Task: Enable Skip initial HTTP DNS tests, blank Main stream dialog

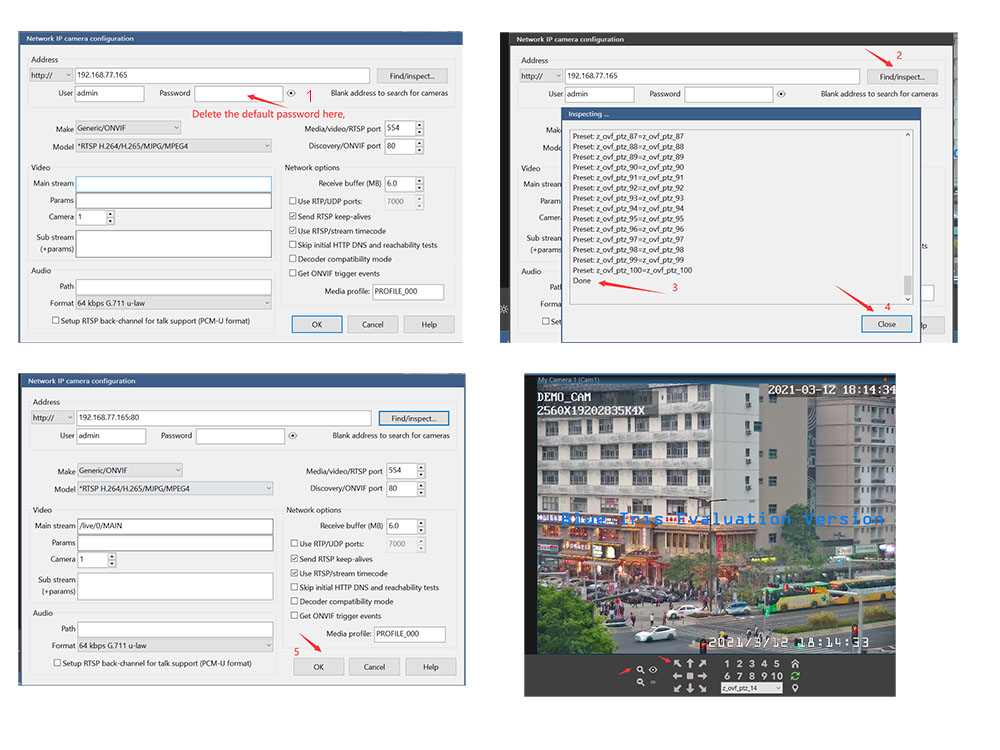Action: pos(293,244)
